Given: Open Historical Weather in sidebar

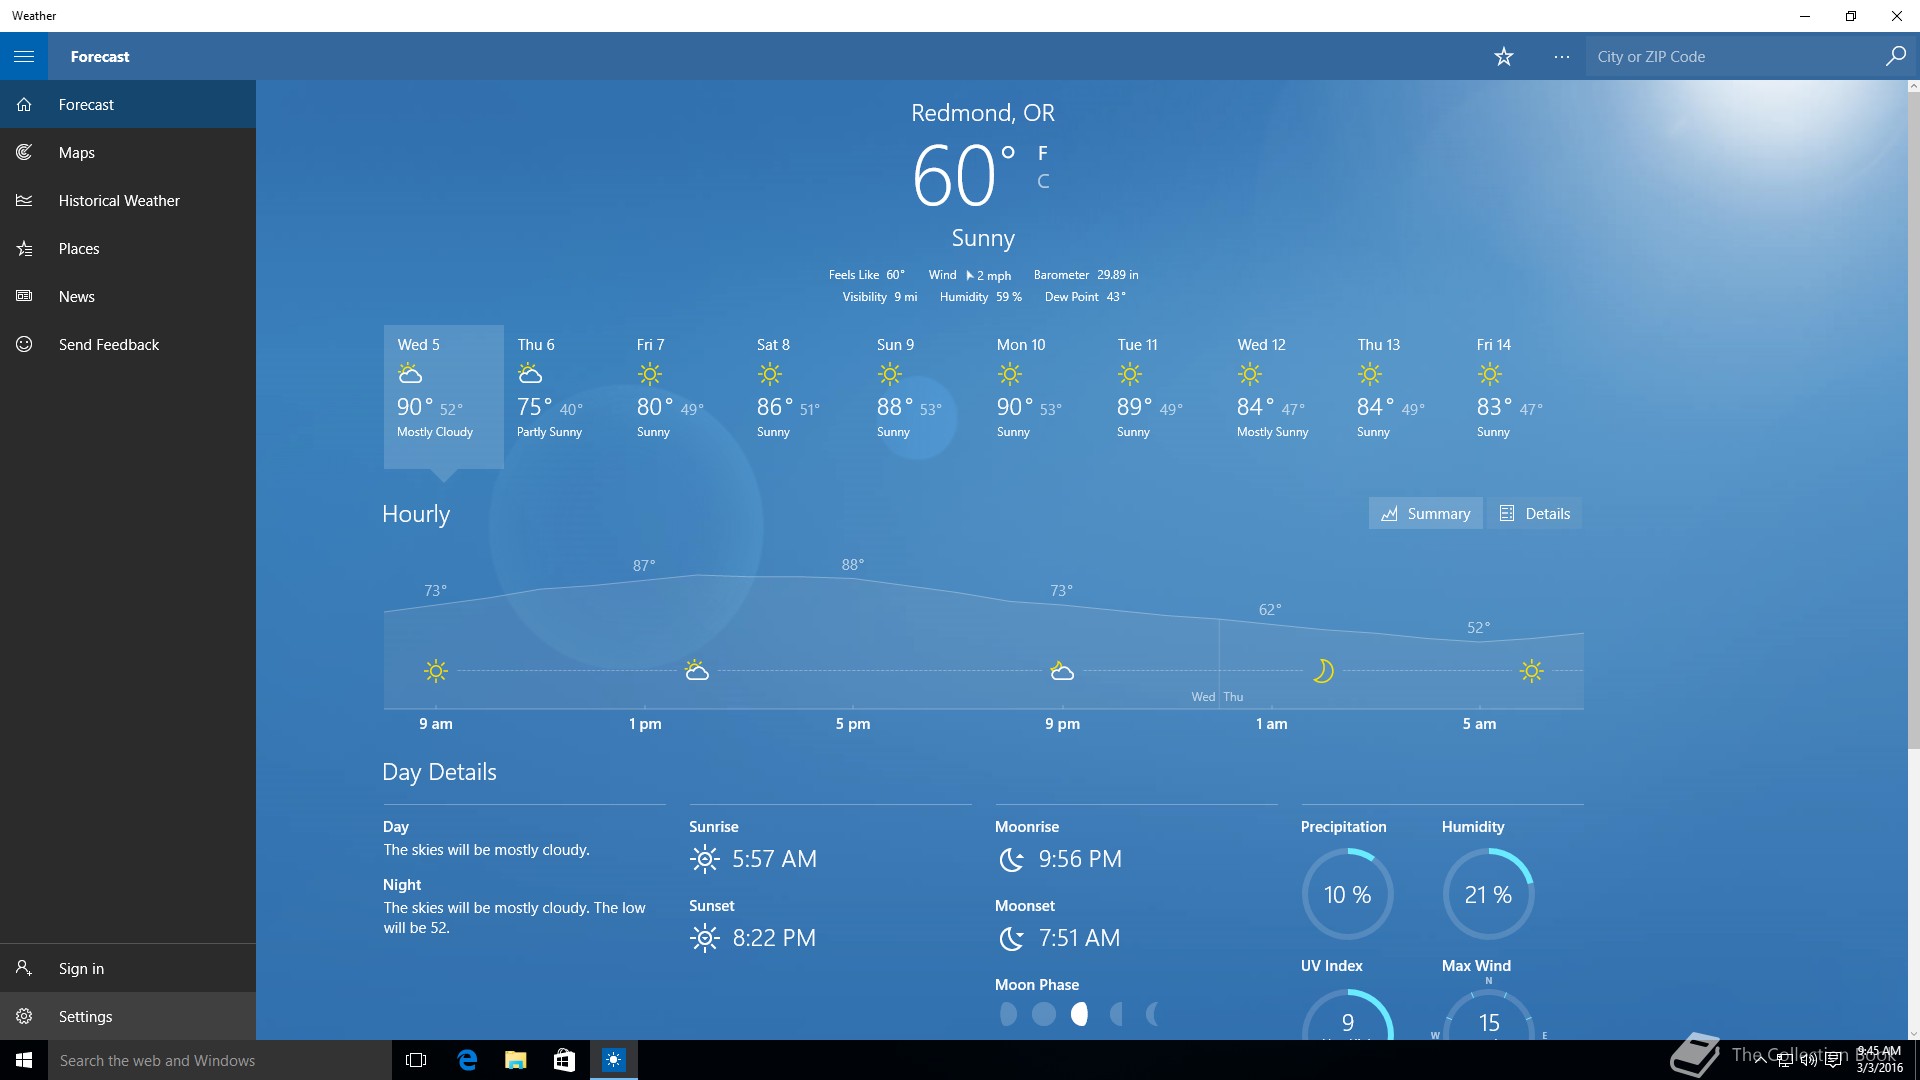Looking at the screenshot, I should pos(118,201).
